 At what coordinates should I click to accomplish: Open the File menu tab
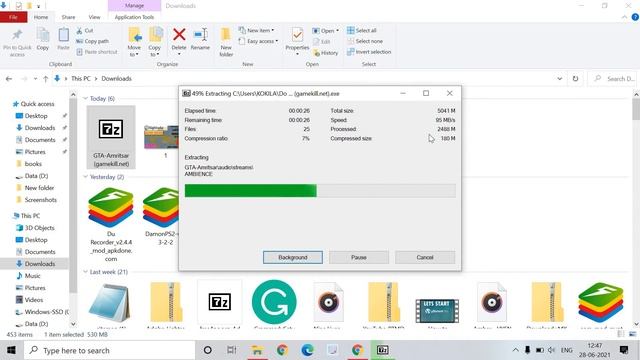coord(13,17)
